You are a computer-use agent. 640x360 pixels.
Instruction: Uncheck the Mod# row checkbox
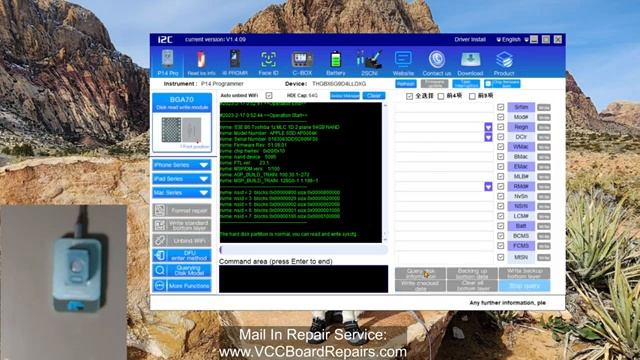click(500, 117)
